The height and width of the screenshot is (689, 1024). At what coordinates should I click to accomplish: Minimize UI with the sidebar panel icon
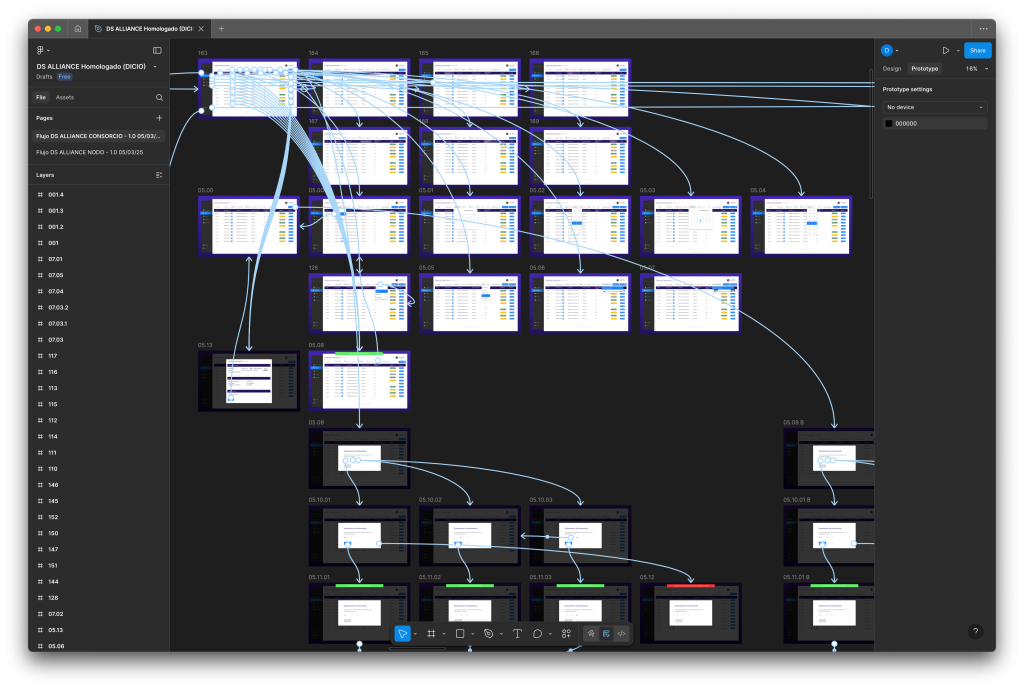pyautogui.click(x=157, y=50)
